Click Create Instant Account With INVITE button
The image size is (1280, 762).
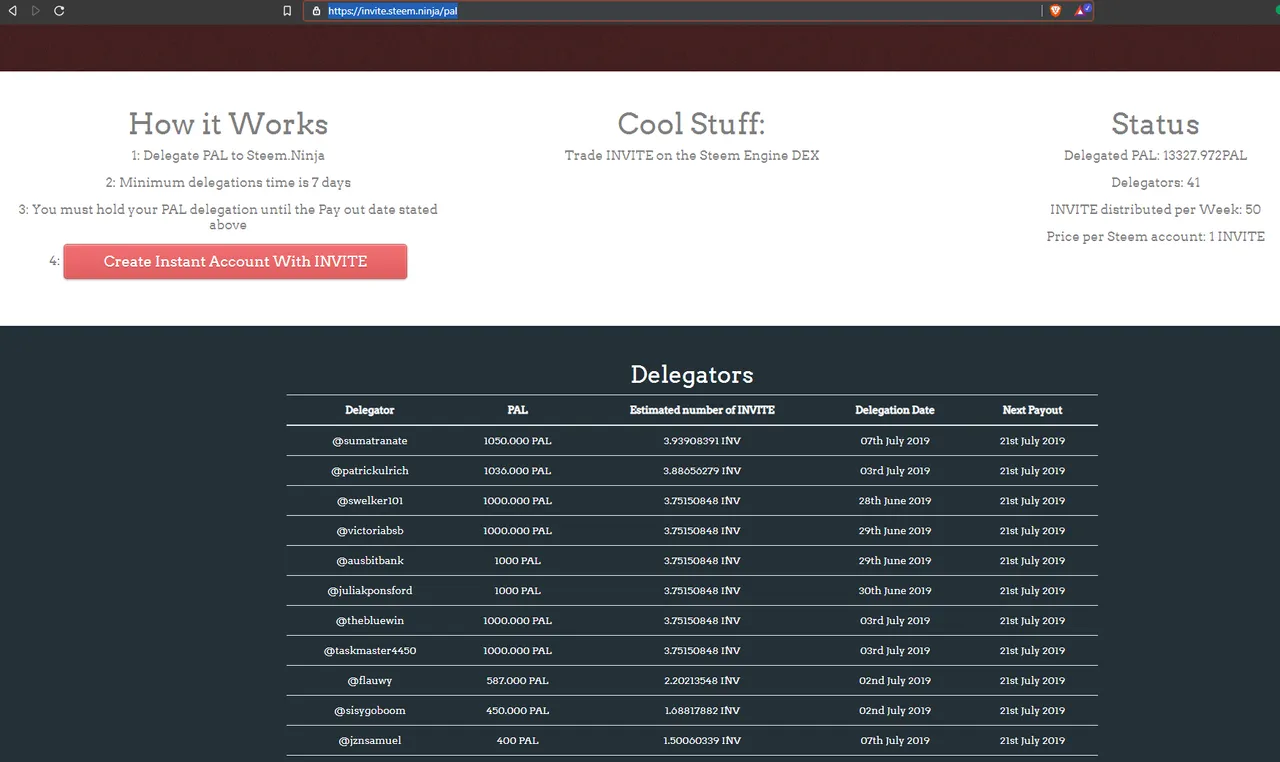click(x=235, y=261)
